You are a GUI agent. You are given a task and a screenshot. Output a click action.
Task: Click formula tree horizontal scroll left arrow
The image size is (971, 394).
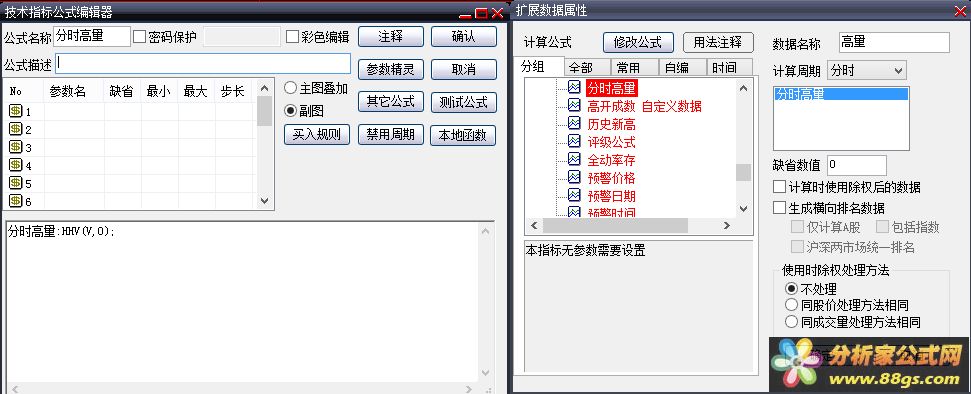(534, 225)
